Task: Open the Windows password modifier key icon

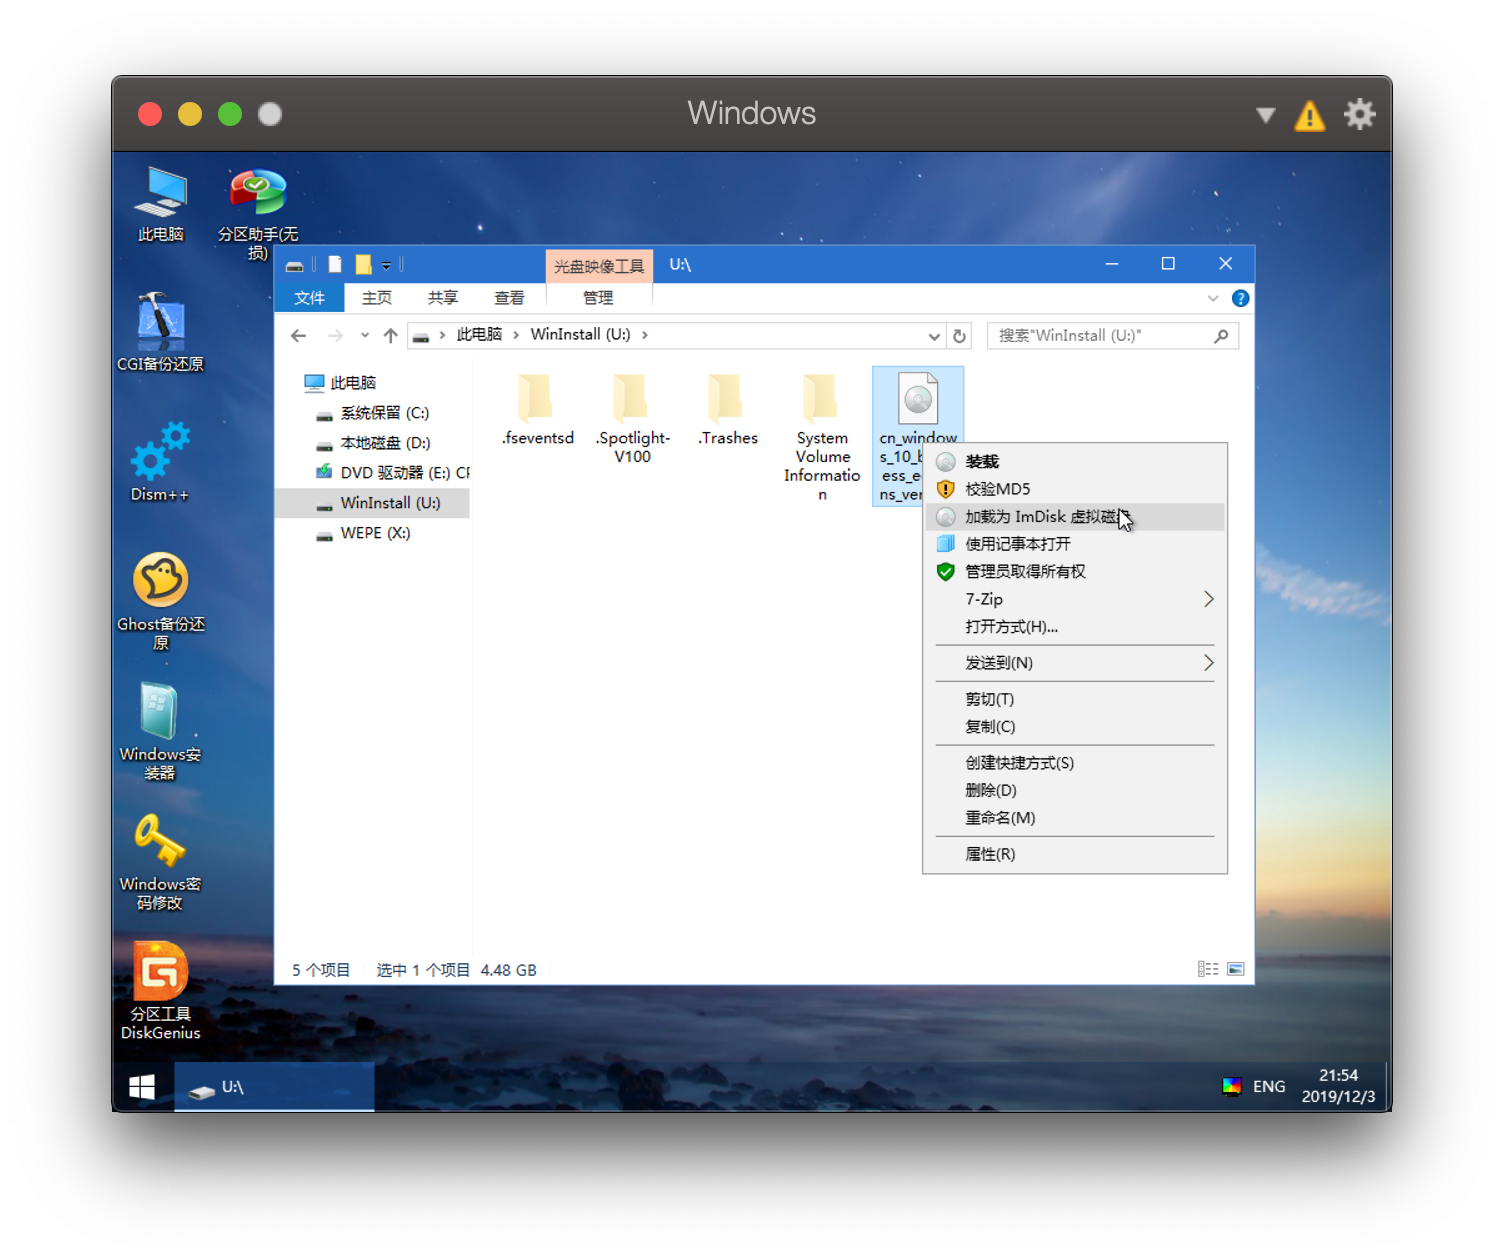Action: click(160, 842)
